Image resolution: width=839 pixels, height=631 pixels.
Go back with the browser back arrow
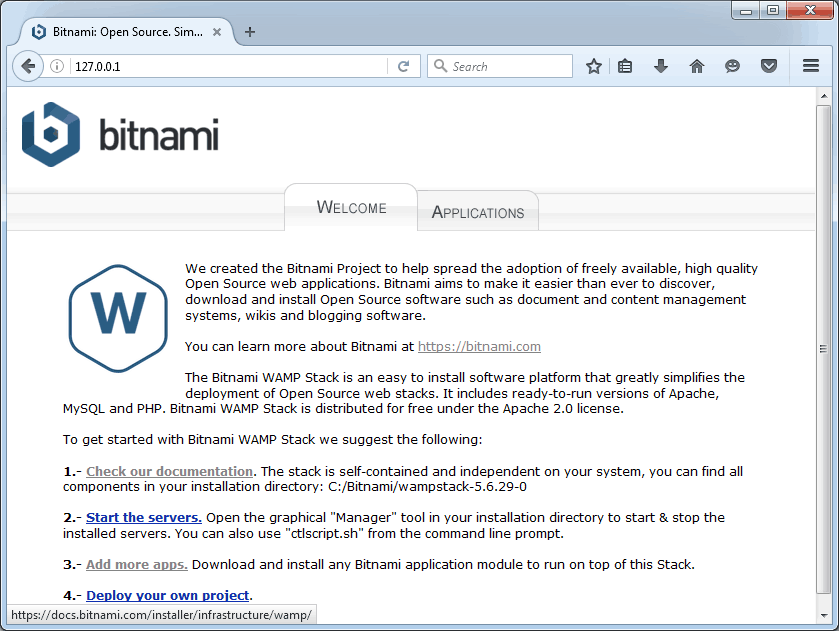click(27, 66)
